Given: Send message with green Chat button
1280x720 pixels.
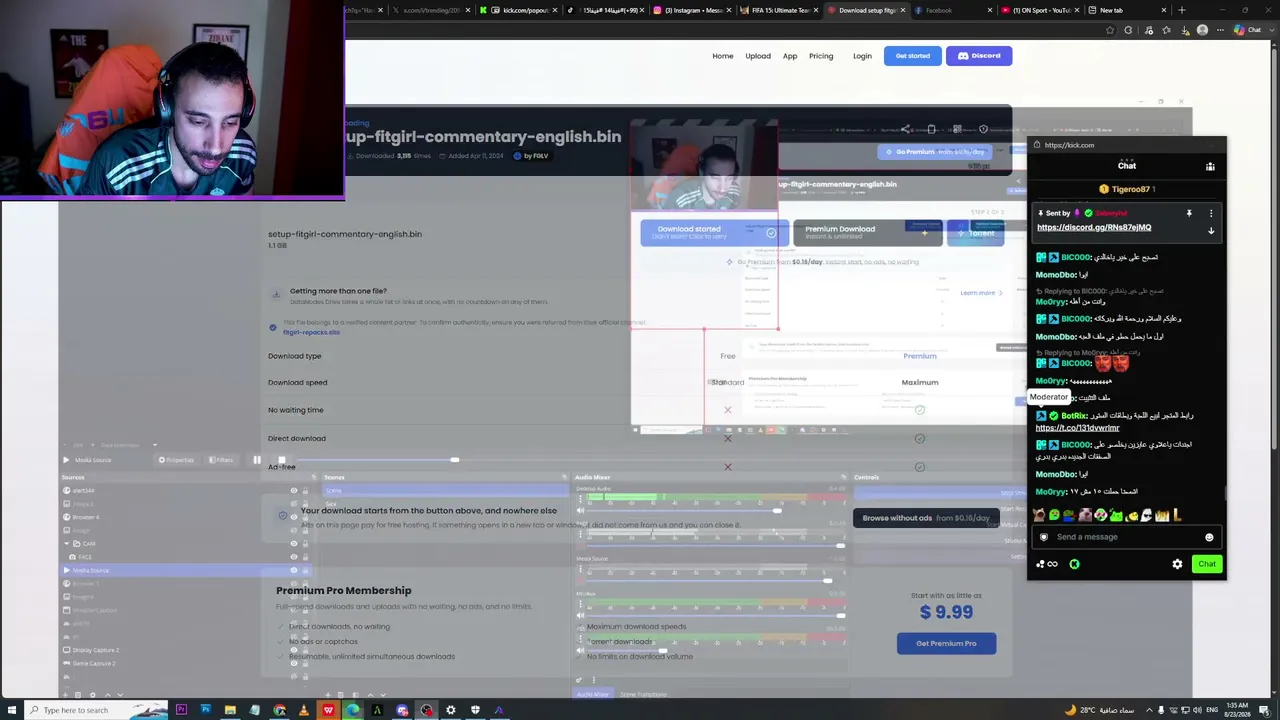Looking at the screenshot, I should tap(1207, 564).
